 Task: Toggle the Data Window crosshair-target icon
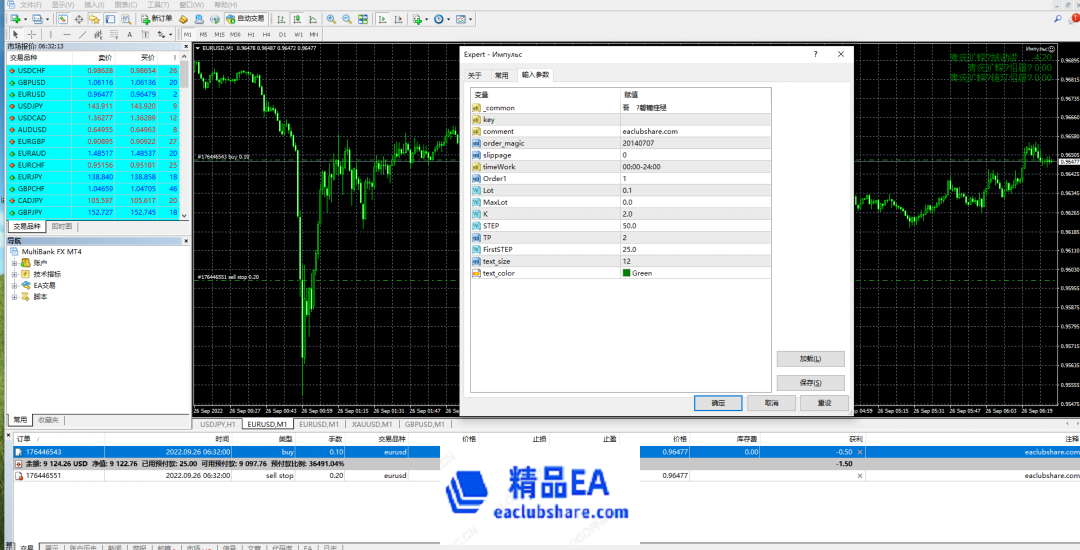79,19
